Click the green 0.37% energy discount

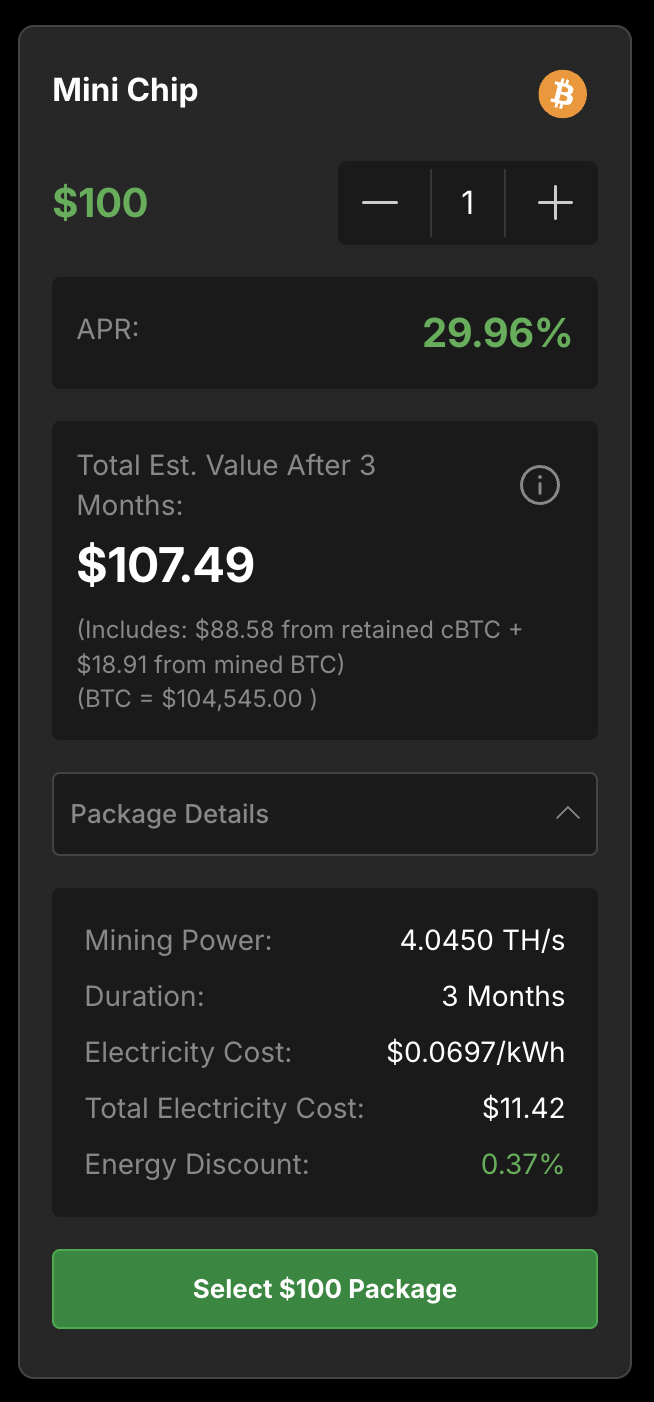522,1164
